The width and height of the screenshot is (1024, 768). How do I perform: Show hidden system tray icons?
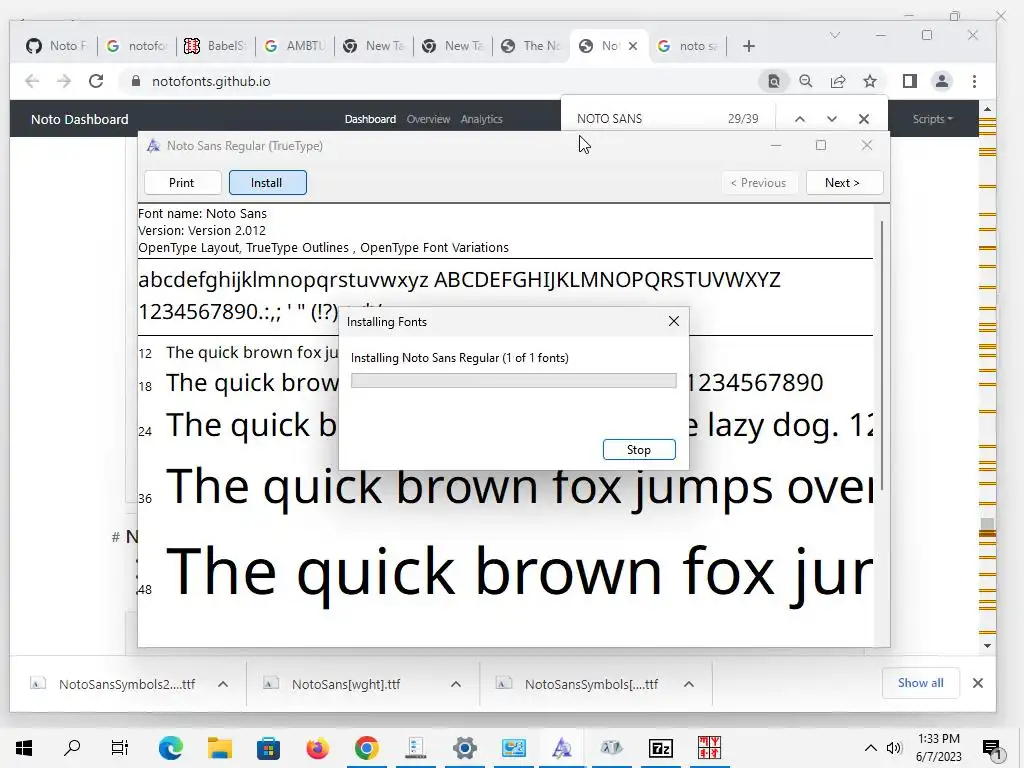click(871, 748)
